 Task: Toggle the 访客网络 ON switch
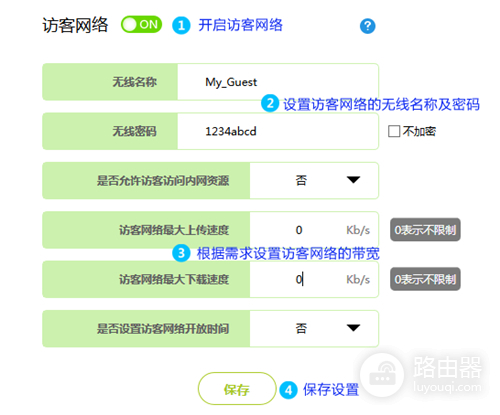pyautogui.click(x=141, y=25)
